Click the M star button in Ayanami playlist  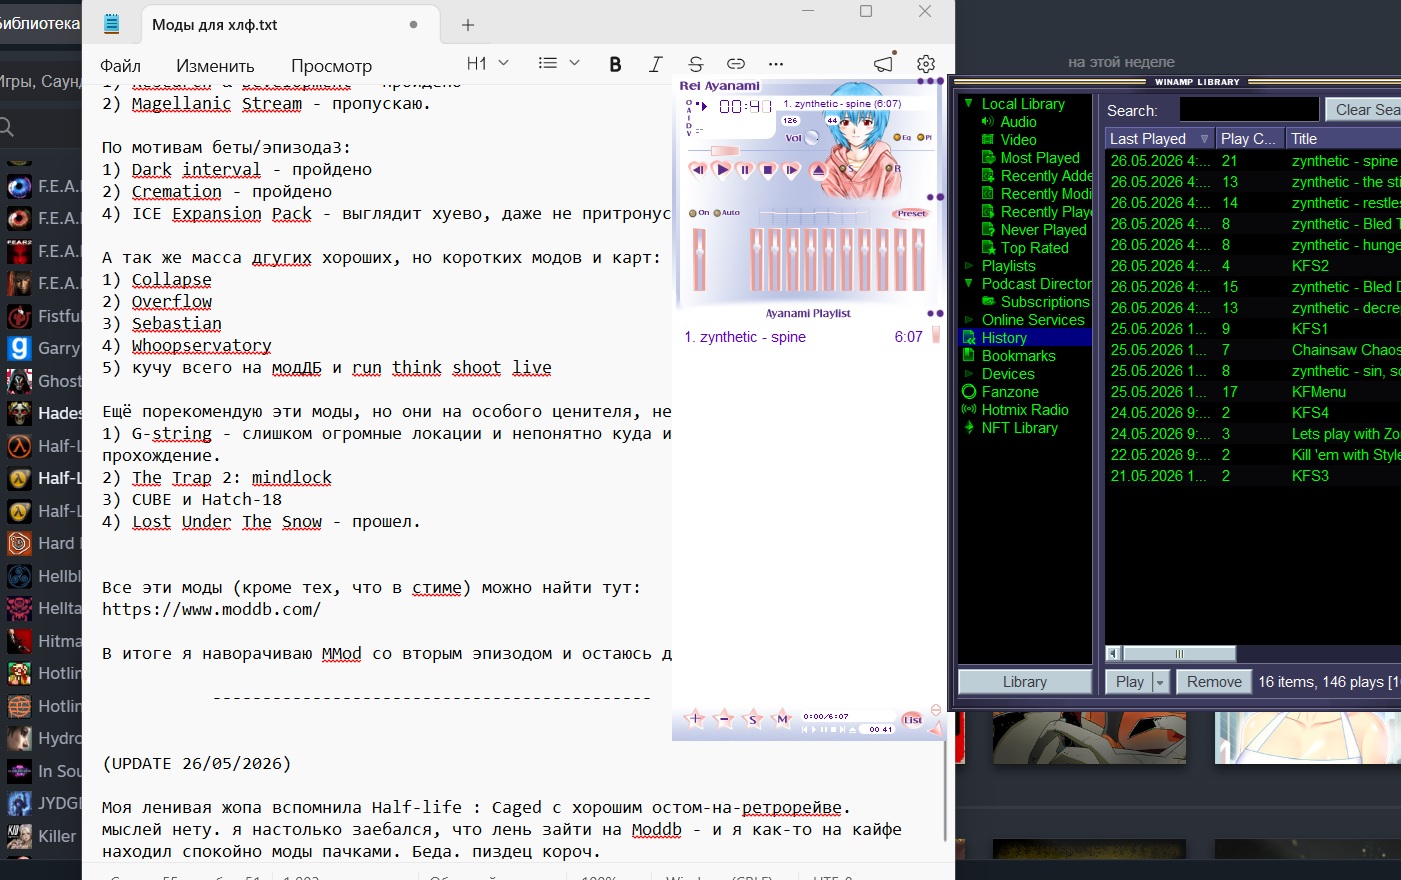click(x=782, y=719)
